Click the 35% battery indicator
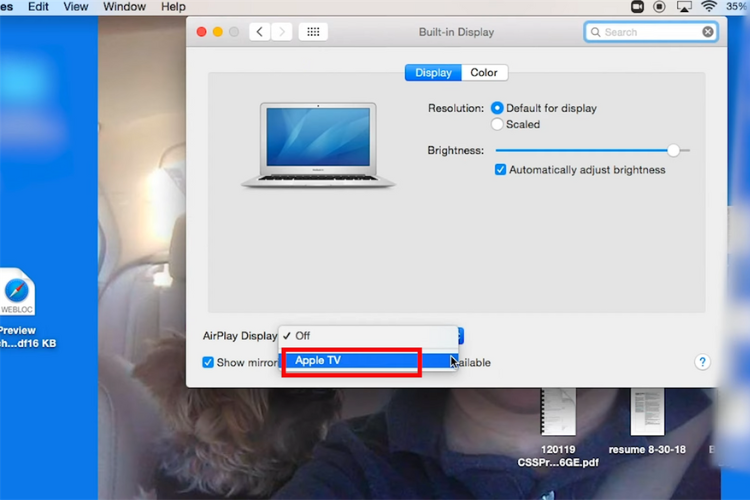This screenshot has width=750, height=500. coord(738,7)
